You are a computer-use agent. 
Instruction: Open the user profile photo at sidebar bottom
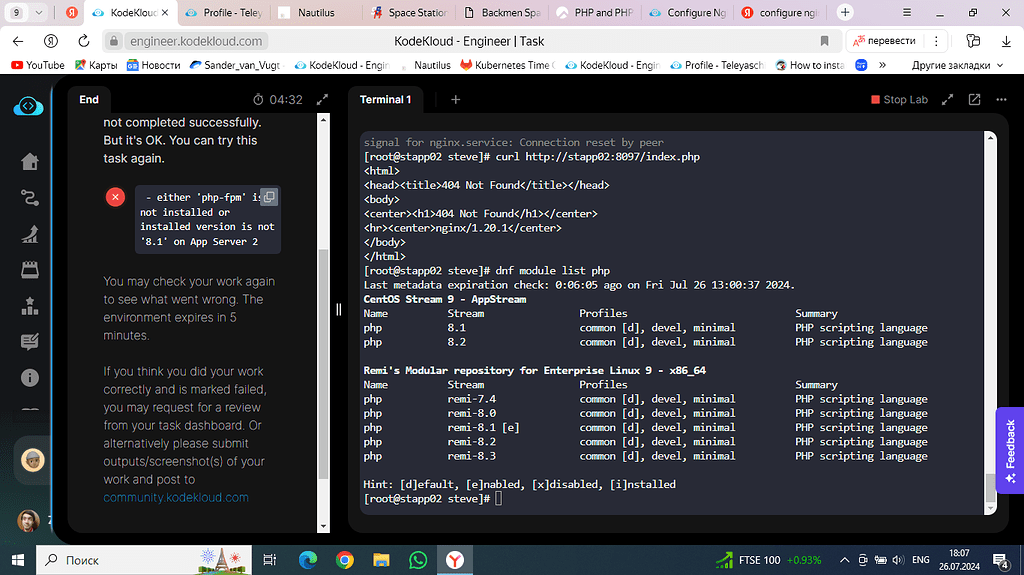[x=28, y=521]
